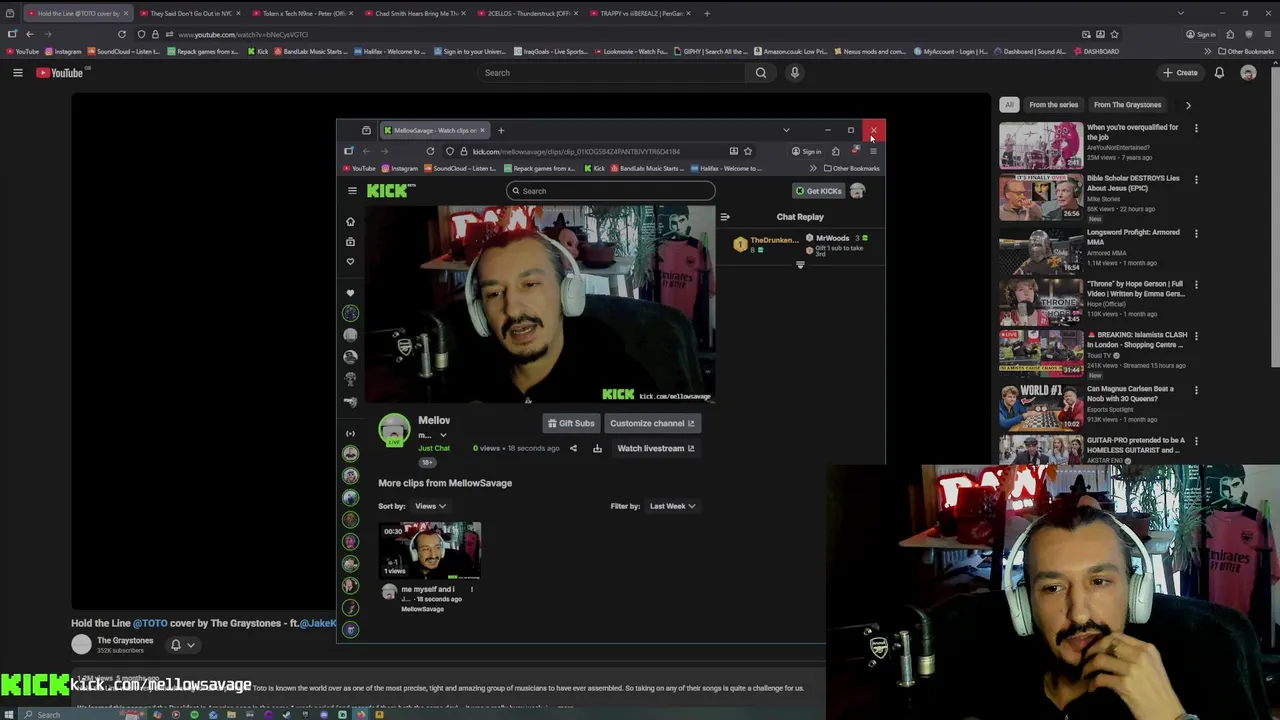Click YouTube search field
Viewport: 1280px width, 720px height.
point(614,73)
